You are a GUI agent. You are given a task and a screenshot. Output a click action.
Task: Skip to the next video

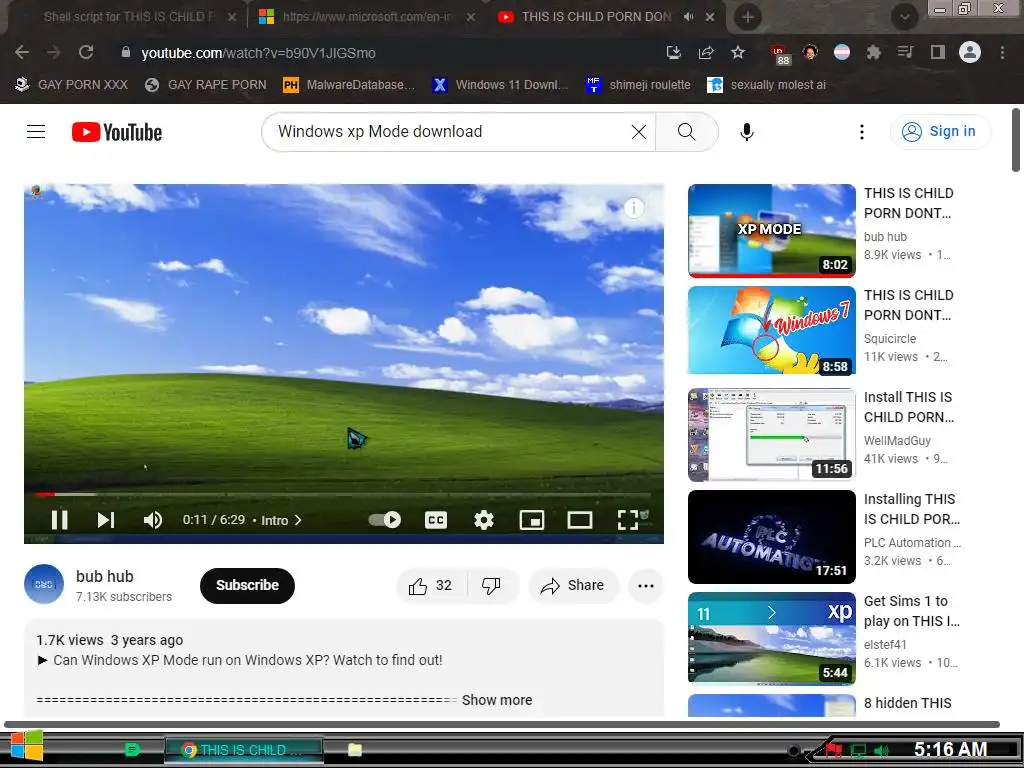pyautogui.click(x=106, y=520)
